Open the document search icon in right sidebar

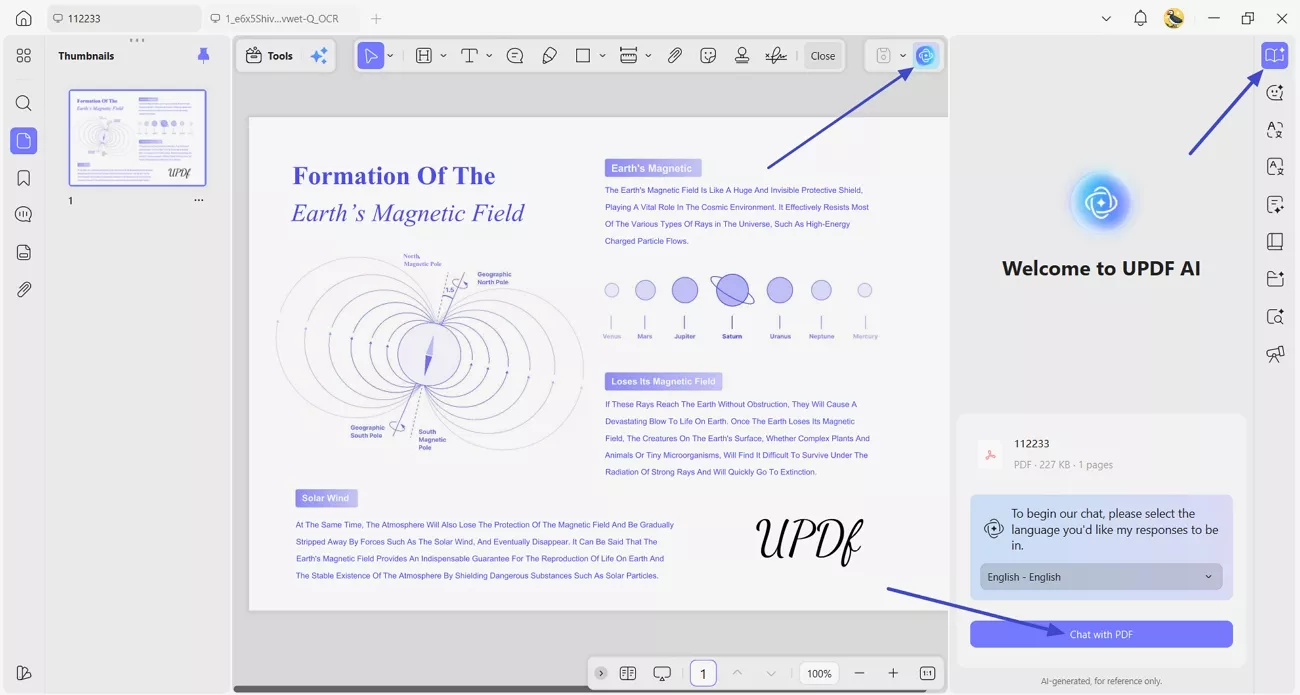1274,317
